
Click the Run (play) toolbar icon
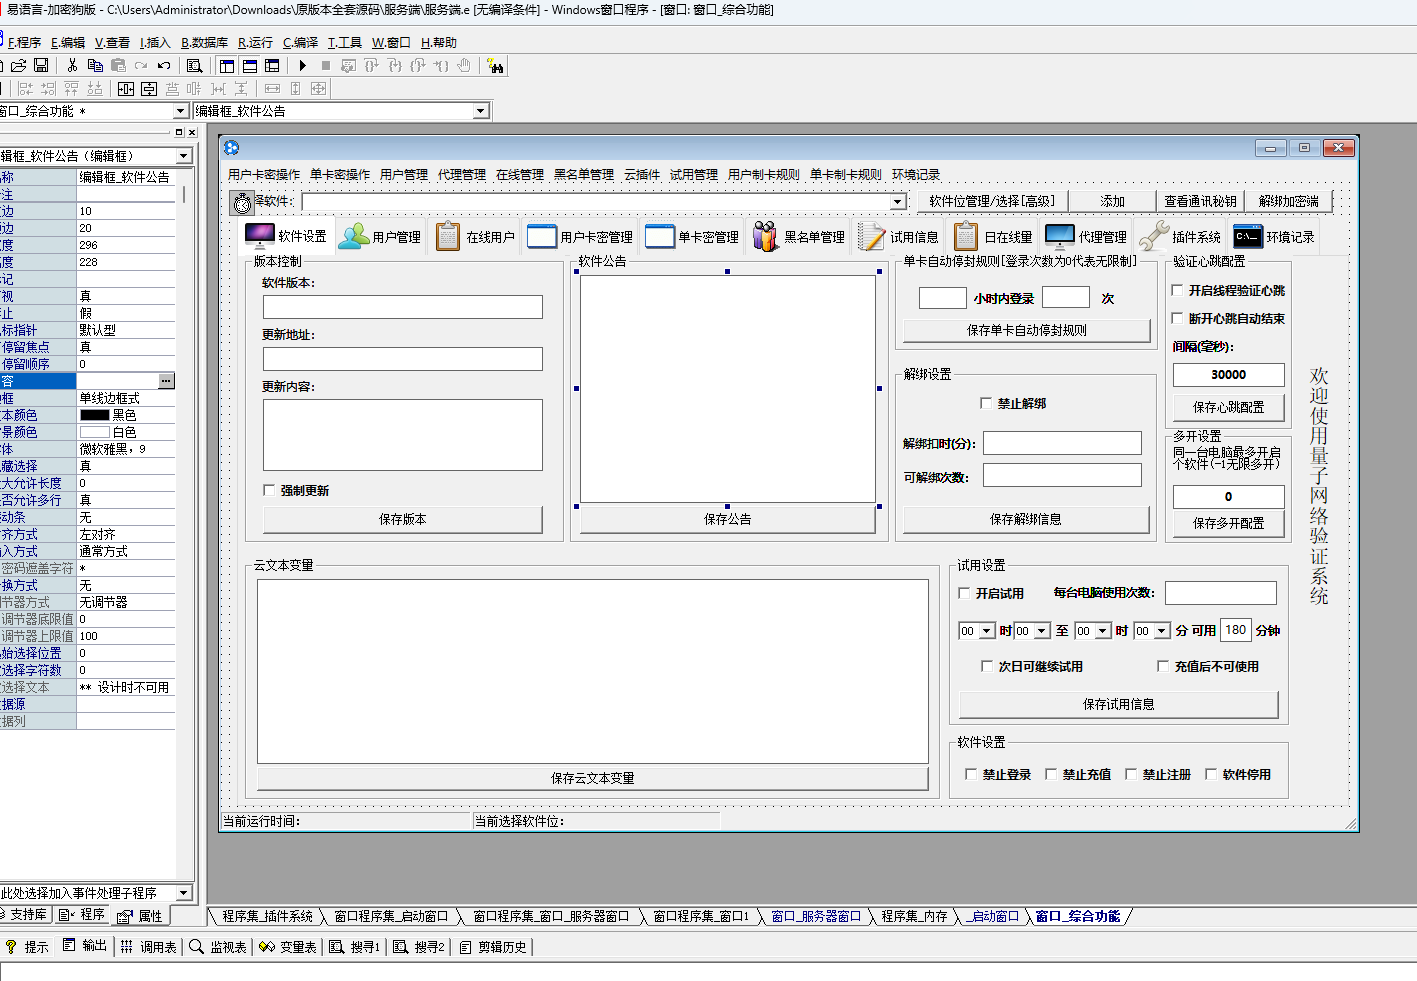coord(302,66)
